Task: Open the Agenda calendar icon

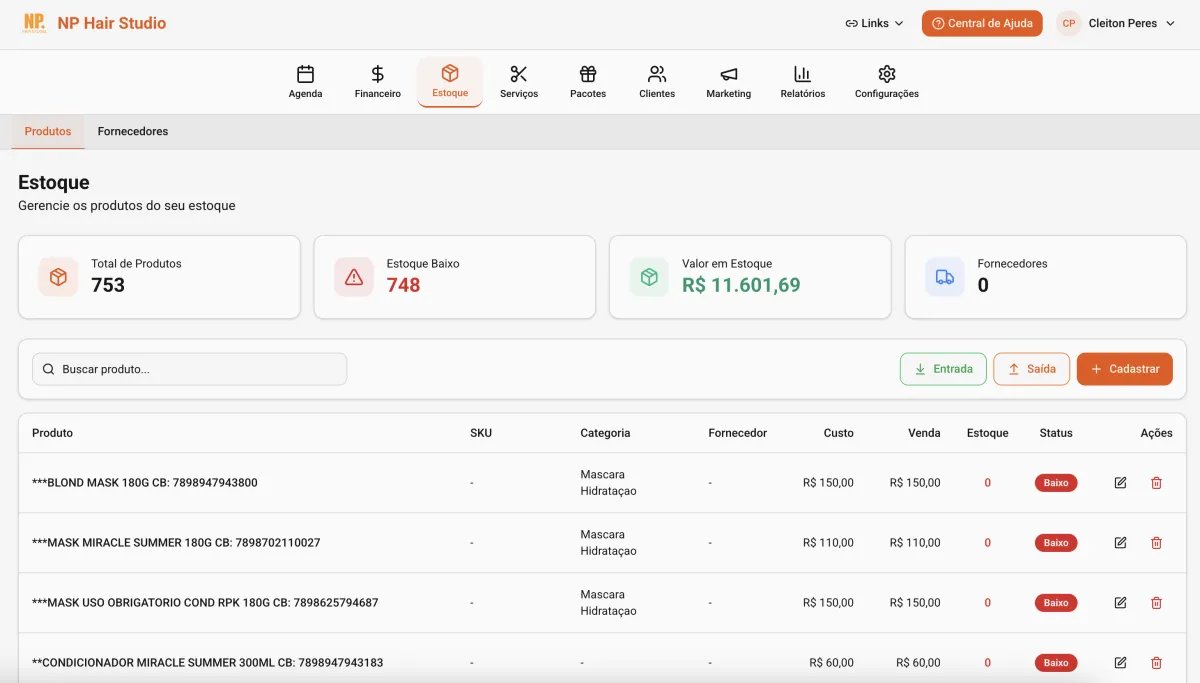Action: click(305, 75)
